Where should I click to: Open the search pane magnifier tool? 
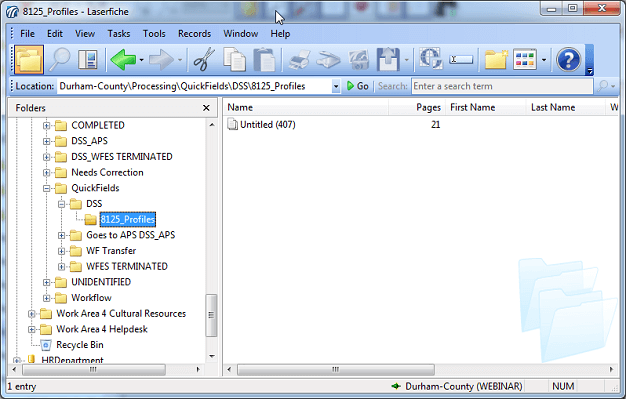[x=59, y=60]
